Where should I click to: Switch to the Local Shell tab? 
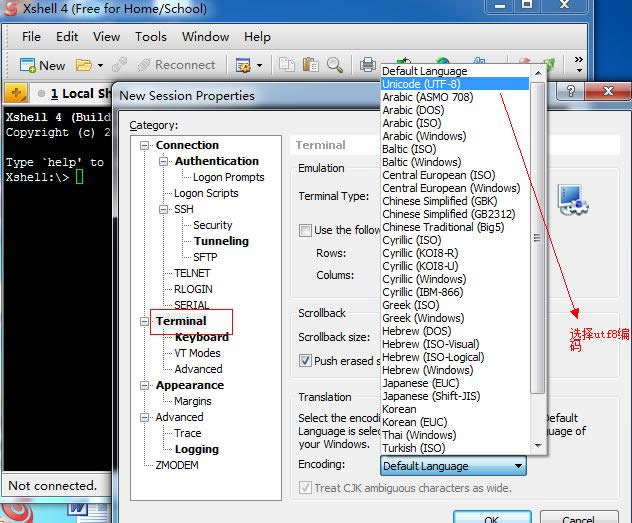pyautogui.click(x=76, y=94)
